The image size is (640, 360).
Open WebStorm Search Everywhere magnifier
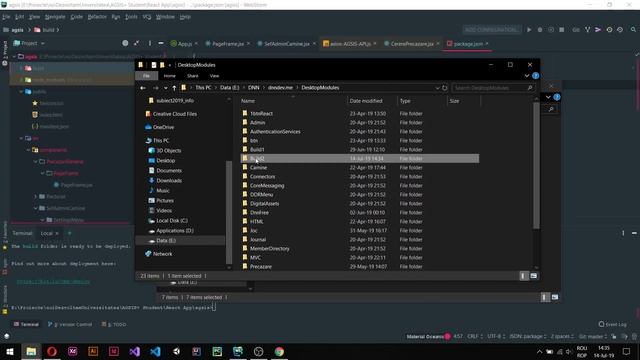tap(633, 30)
